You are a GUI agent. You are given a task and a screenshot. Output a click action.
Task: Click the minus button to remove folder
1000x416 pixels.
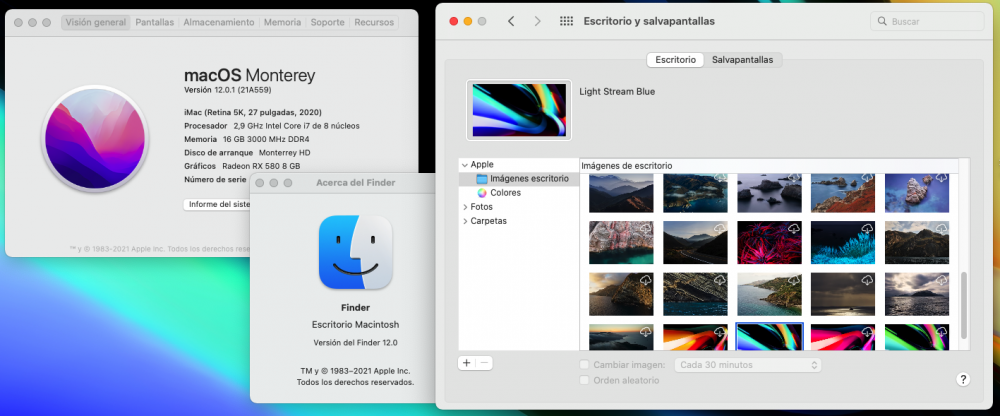point(484,363)
